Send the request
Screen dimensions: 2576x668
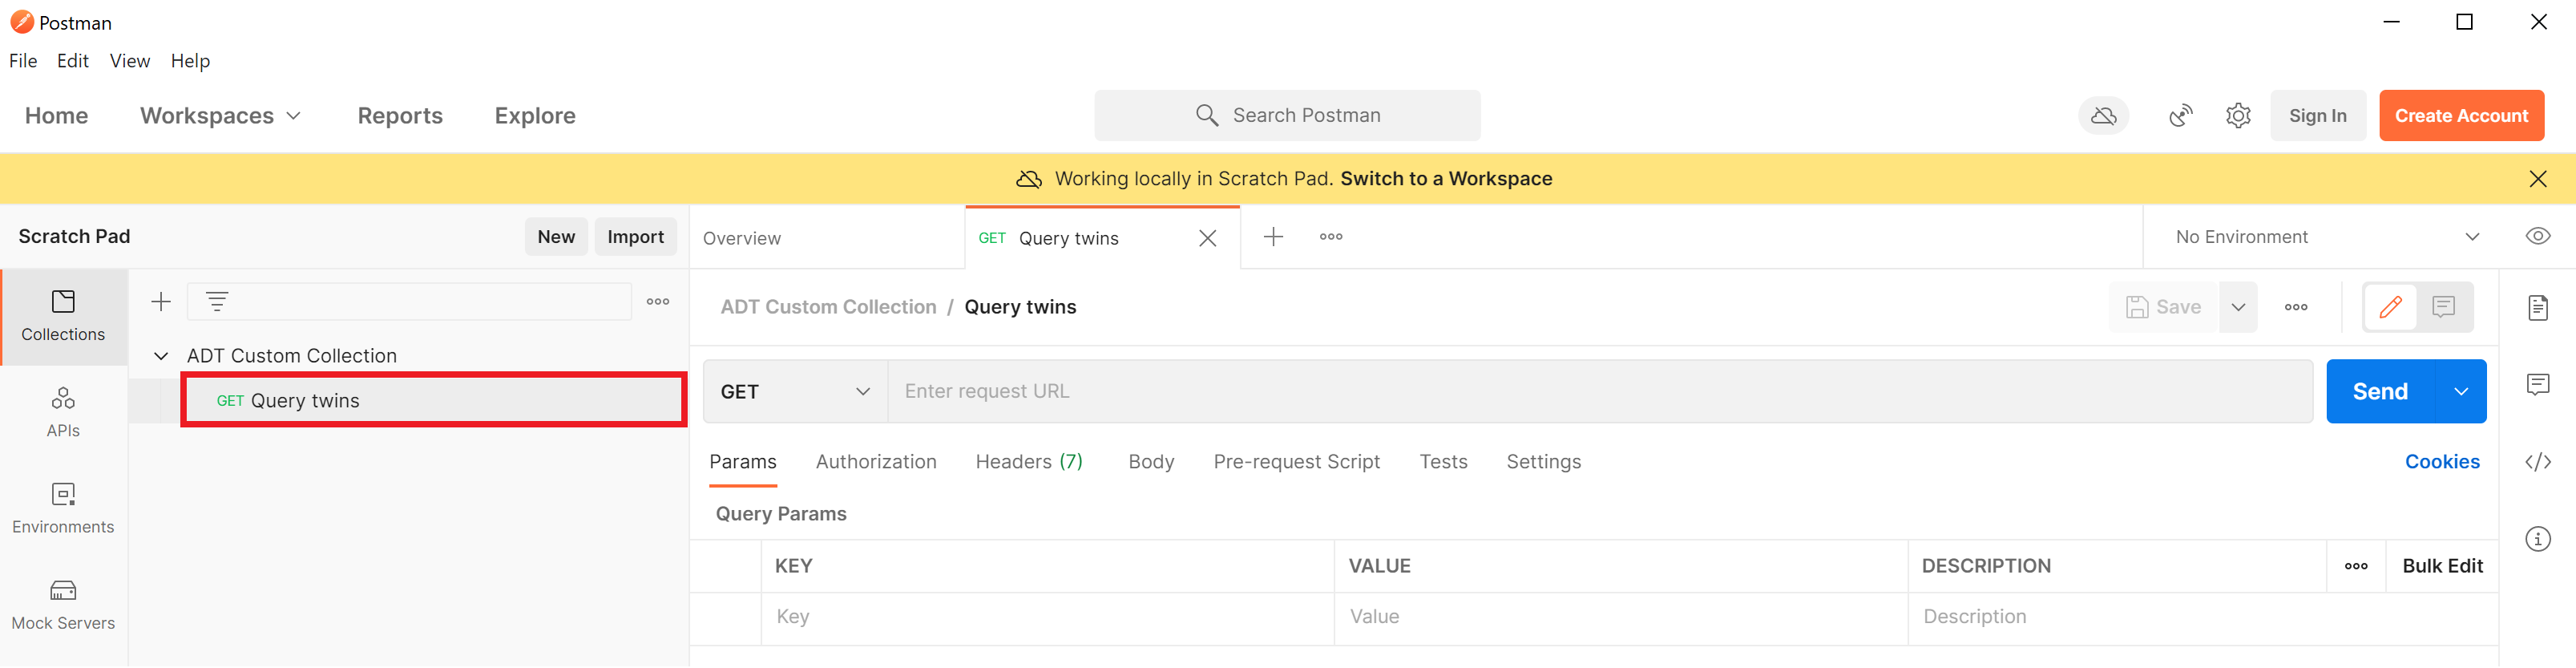[2380, 392]
